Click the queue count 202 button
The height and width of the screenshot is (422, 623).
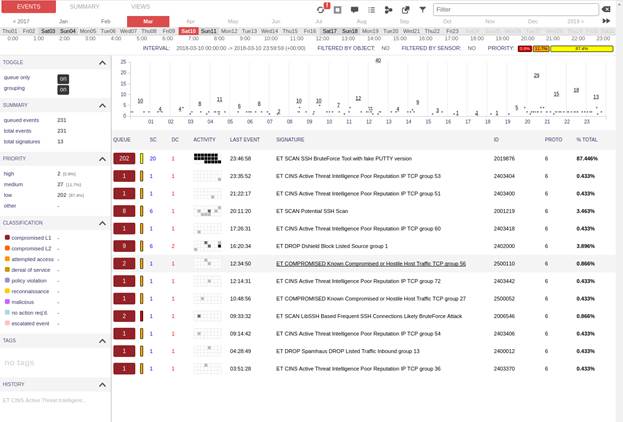[x=124, y=158]
